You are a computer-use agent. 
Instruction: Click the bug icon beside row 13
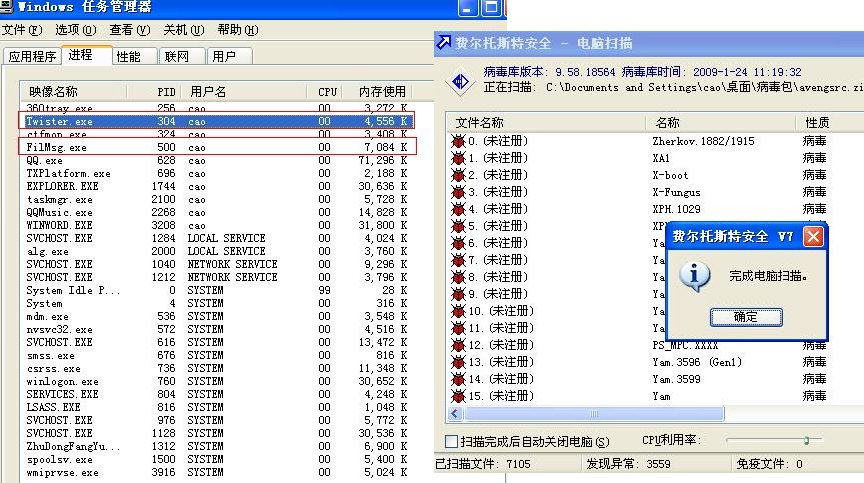click(458, 362)
